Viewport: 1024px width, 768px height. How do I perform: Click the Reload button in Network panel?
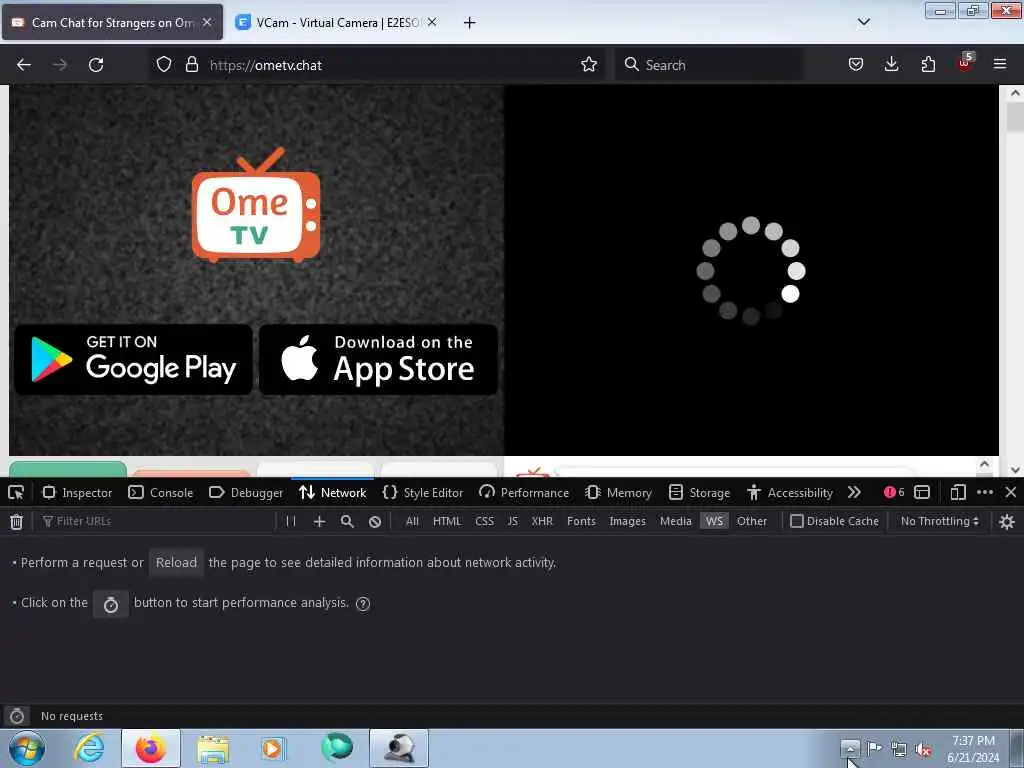[x=176, y=562]
